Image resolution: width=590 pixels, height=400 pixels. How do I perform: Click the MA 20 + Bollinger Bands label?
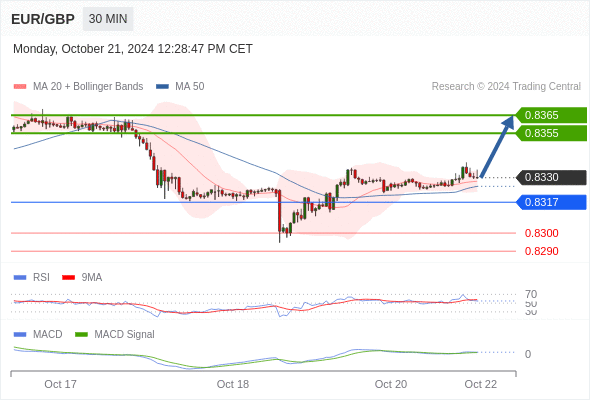coord(88,87)
